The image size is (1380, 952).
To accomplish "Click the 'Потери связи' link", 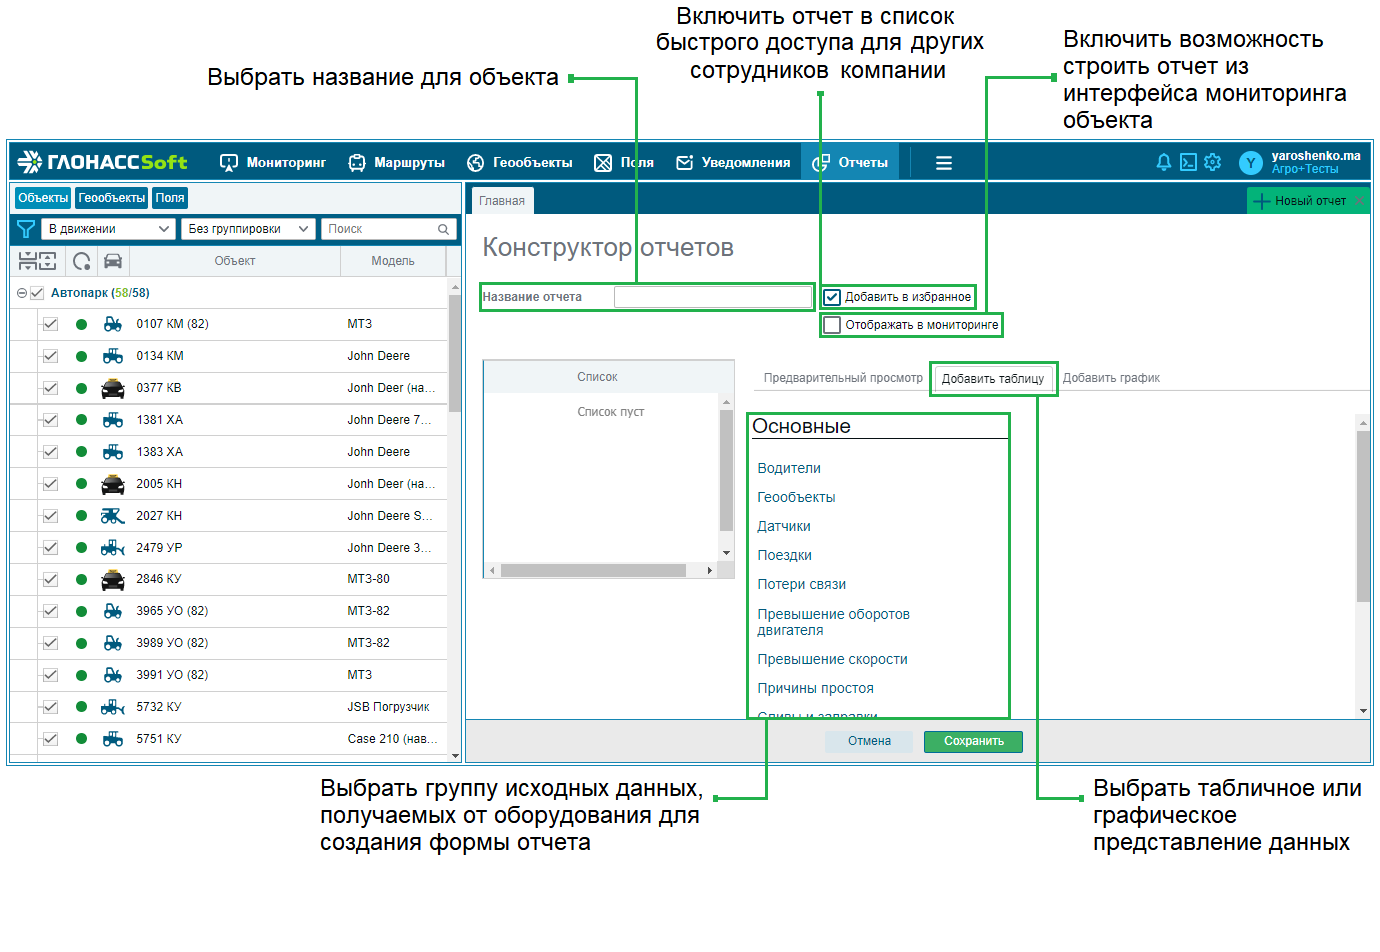I will 802,584.
